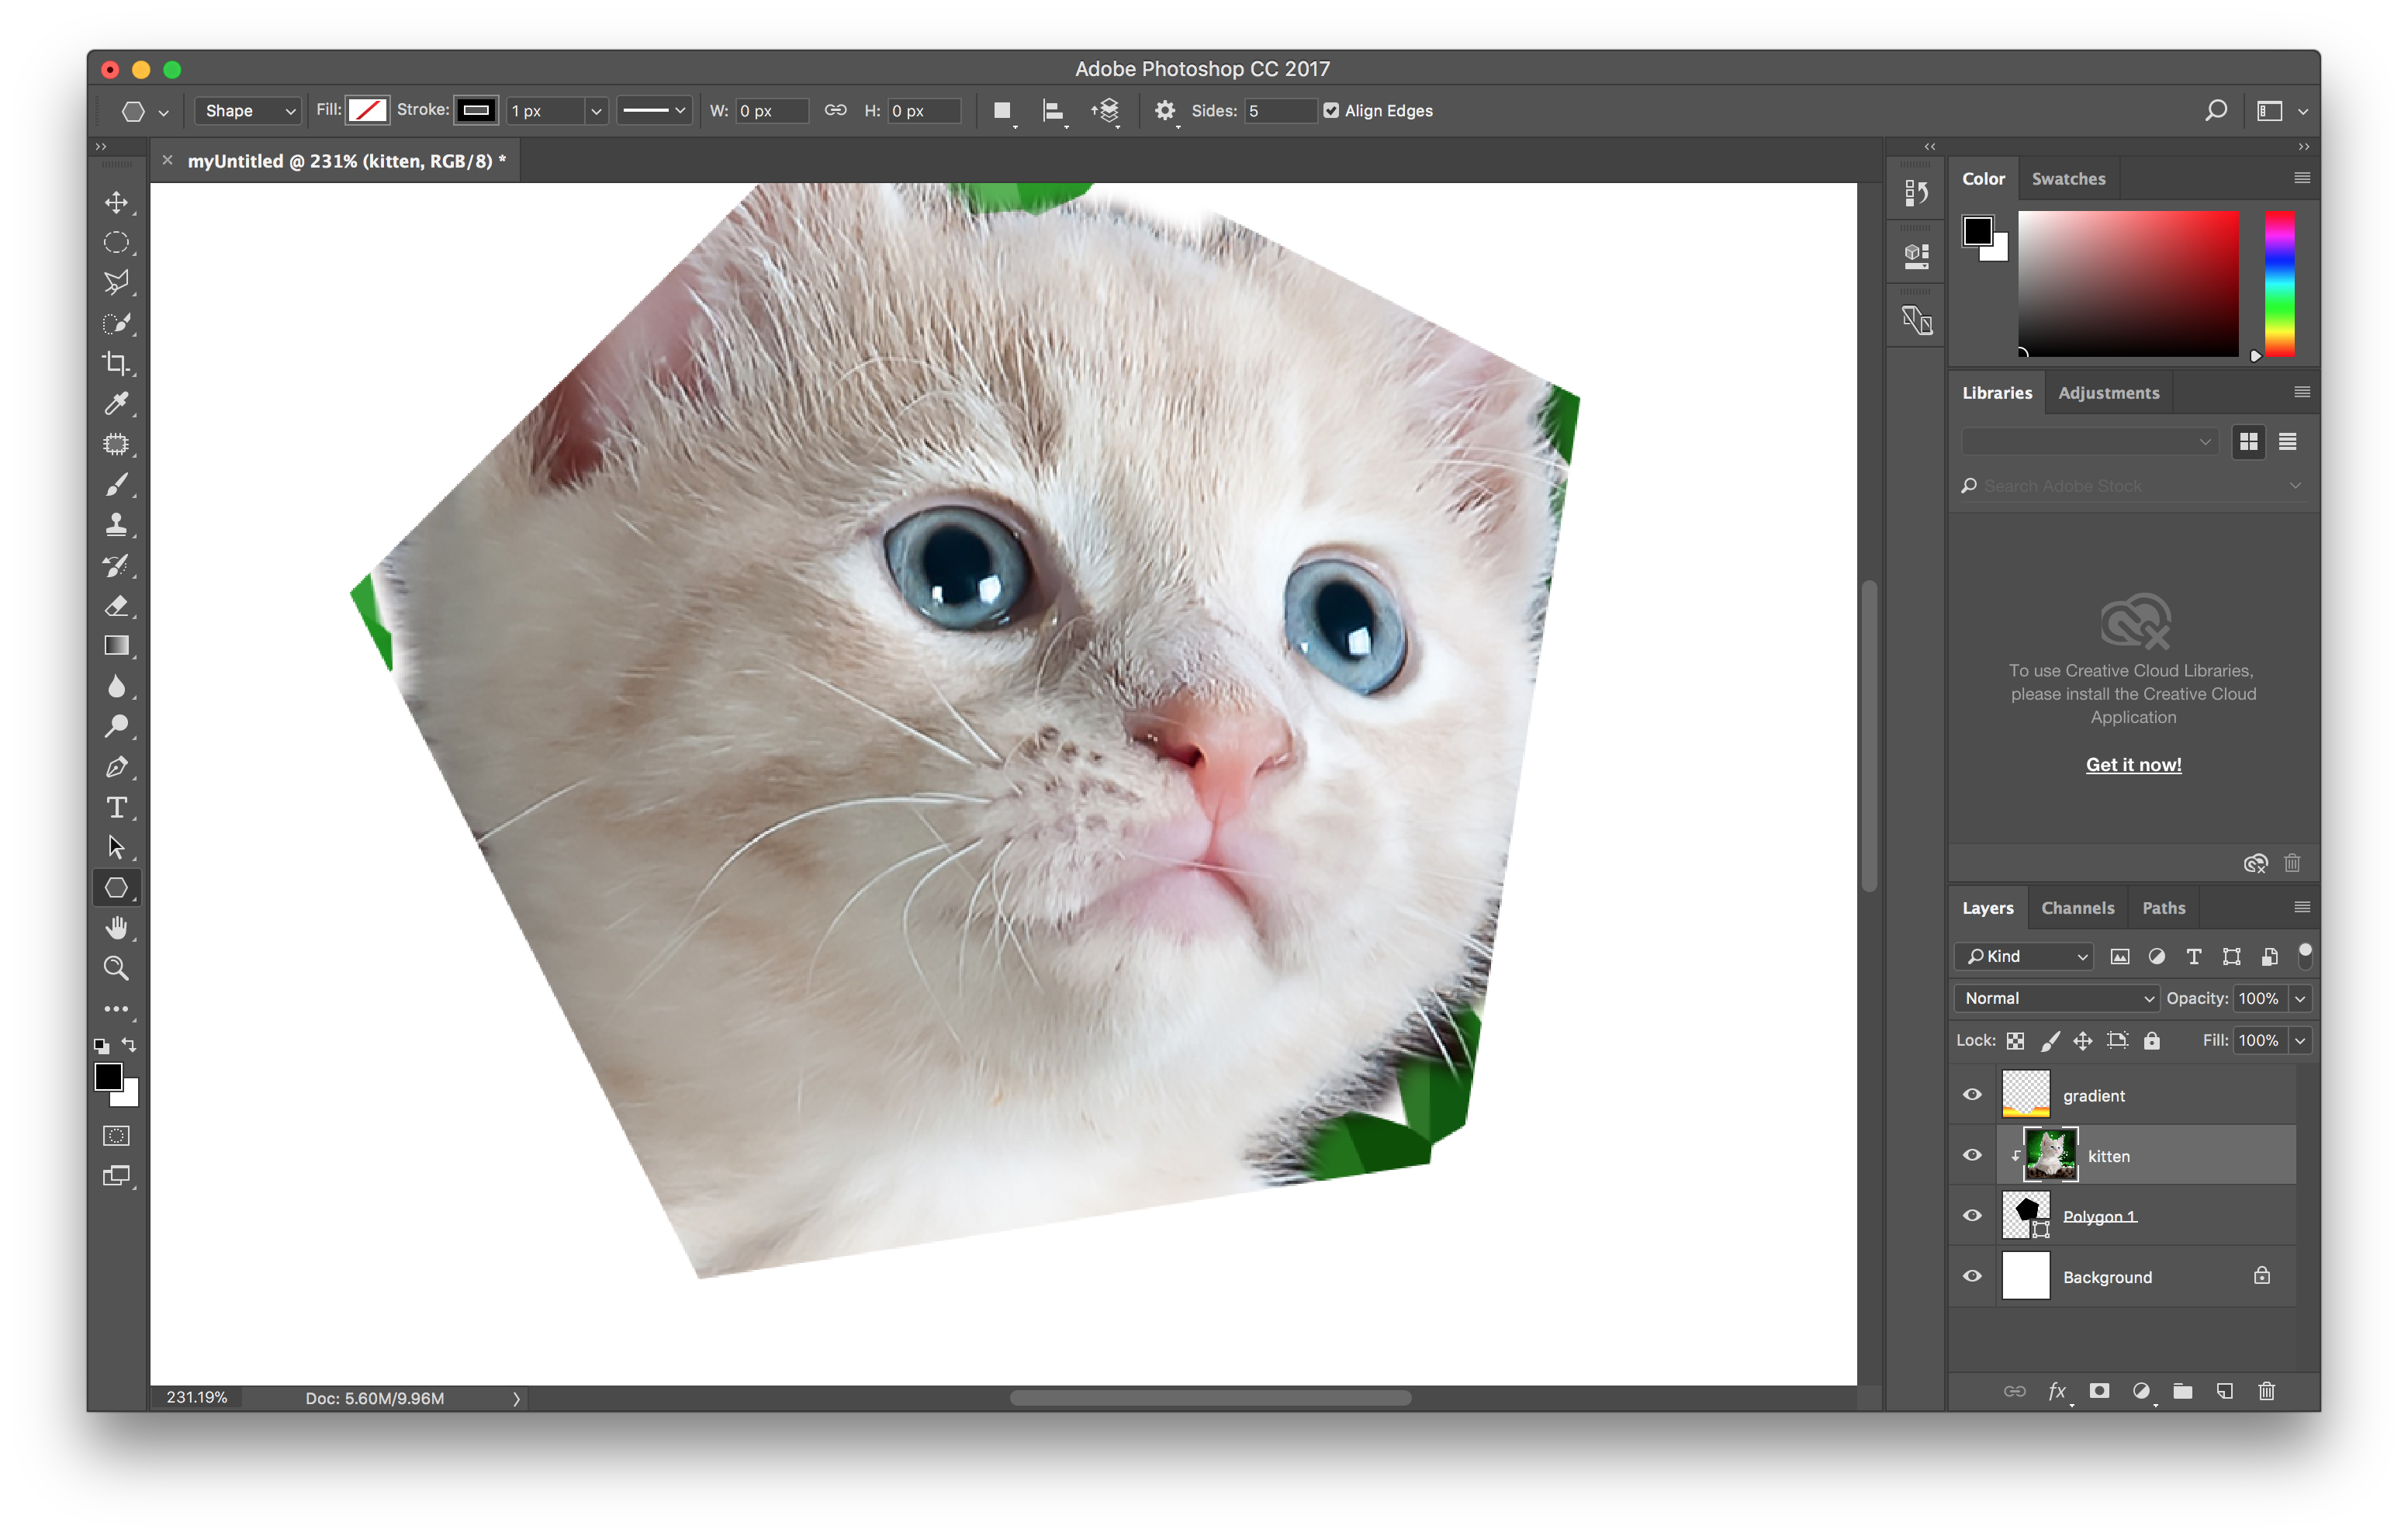Choose the Eyedropper tool

(x=117, y=404)
